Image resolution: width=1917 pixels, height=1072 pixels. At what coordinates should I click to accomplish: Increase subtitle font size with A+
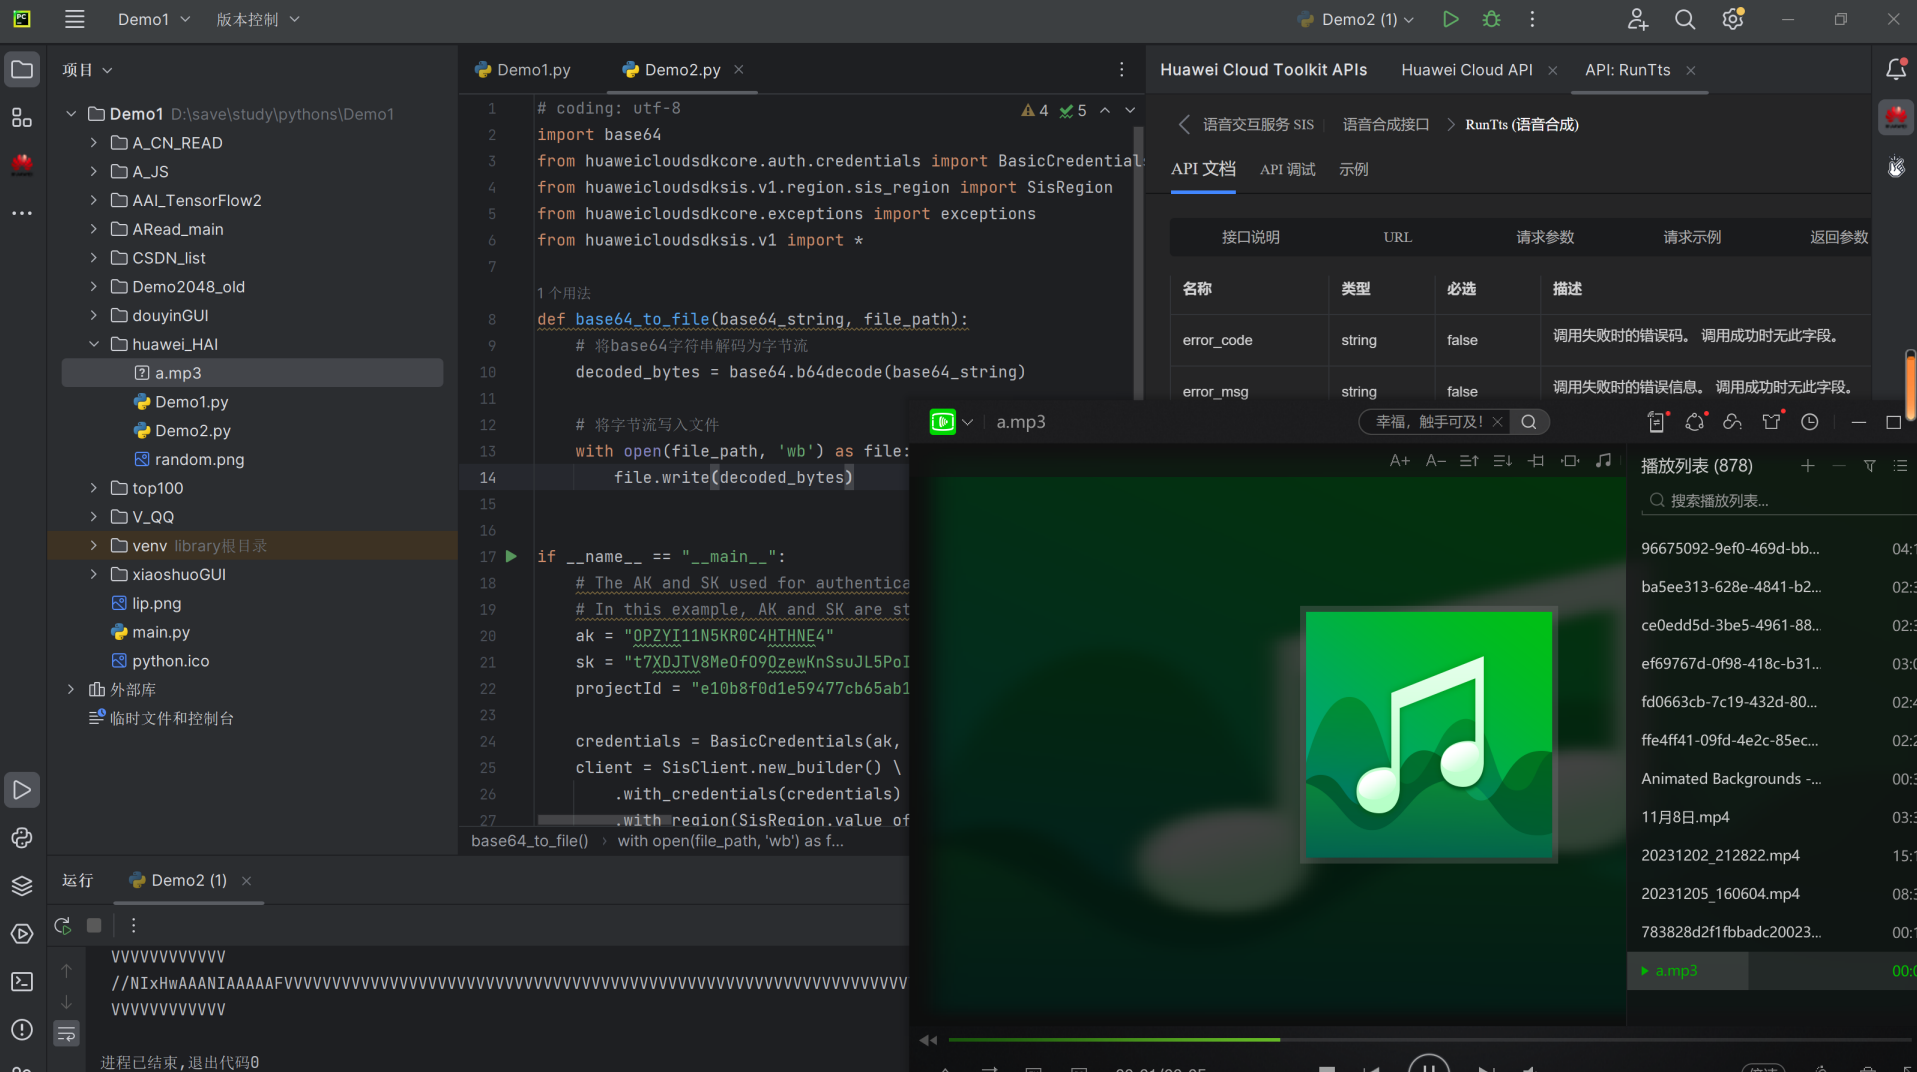[x=1399, y=461]
